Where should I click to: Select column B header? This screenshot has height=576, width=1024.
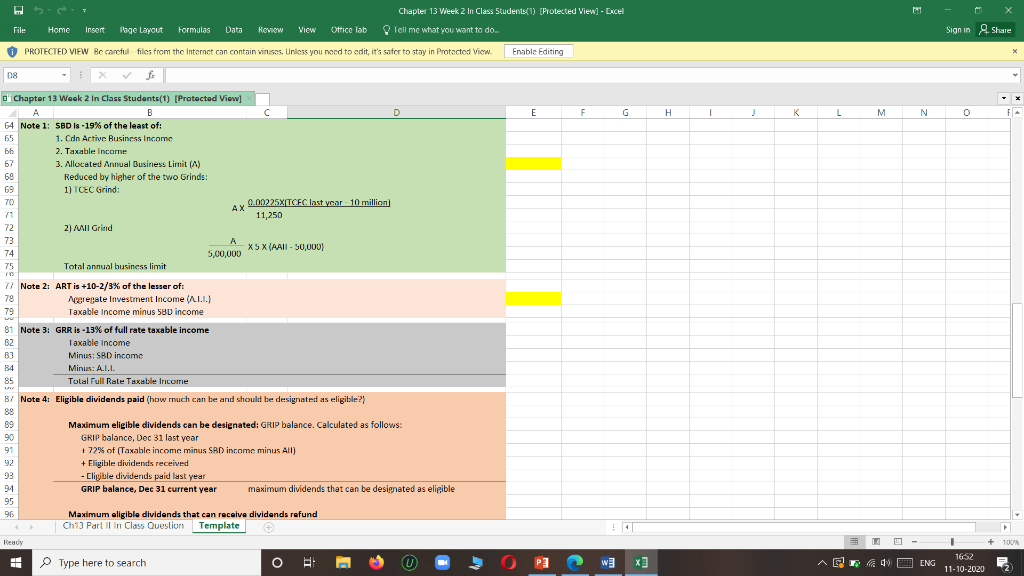click(x=150, y=113)
